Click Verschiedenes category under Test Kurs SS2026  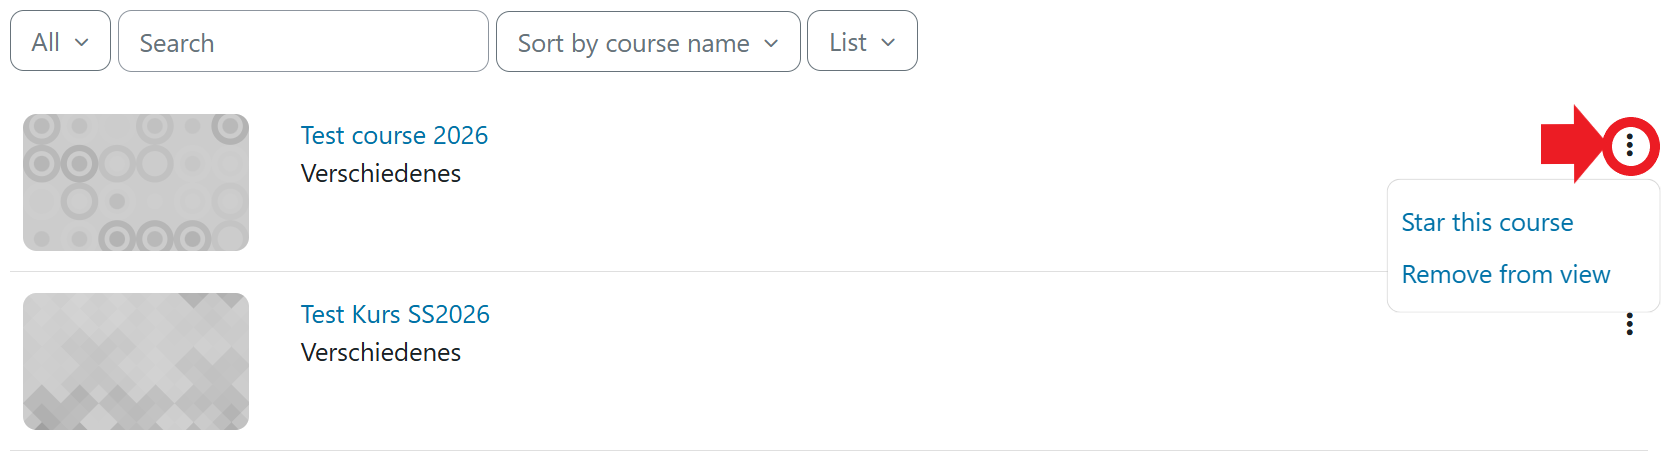click(381, 352)
